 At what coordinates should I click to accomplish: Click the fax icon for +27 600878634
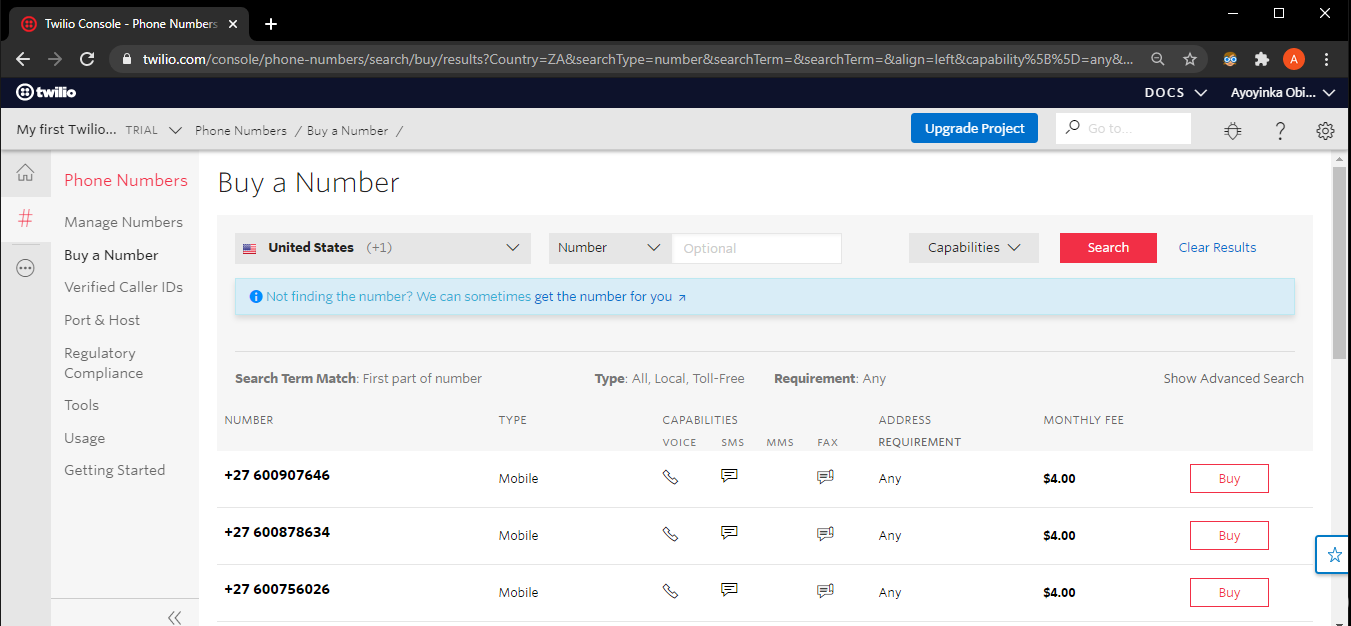point(825,534)
